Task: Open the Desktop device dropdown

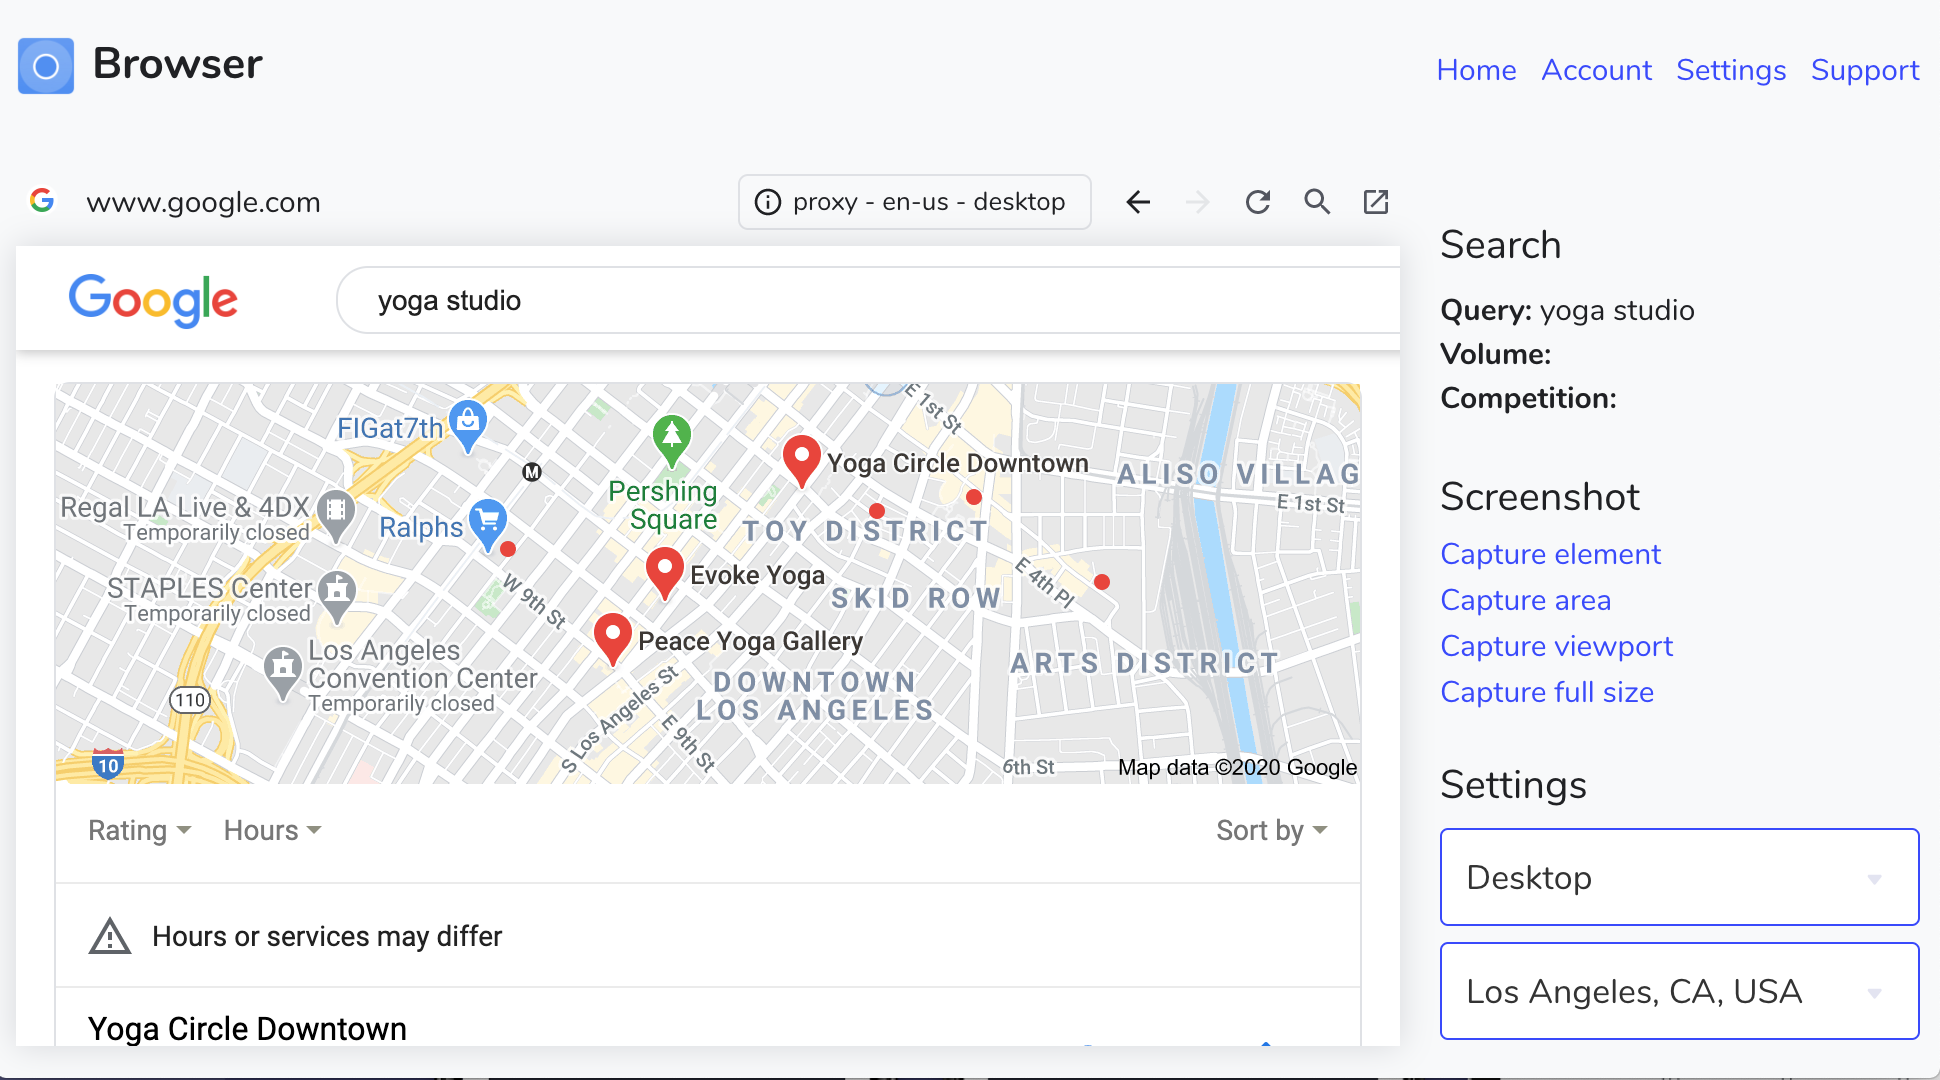Action: [x=1679, y=877]
